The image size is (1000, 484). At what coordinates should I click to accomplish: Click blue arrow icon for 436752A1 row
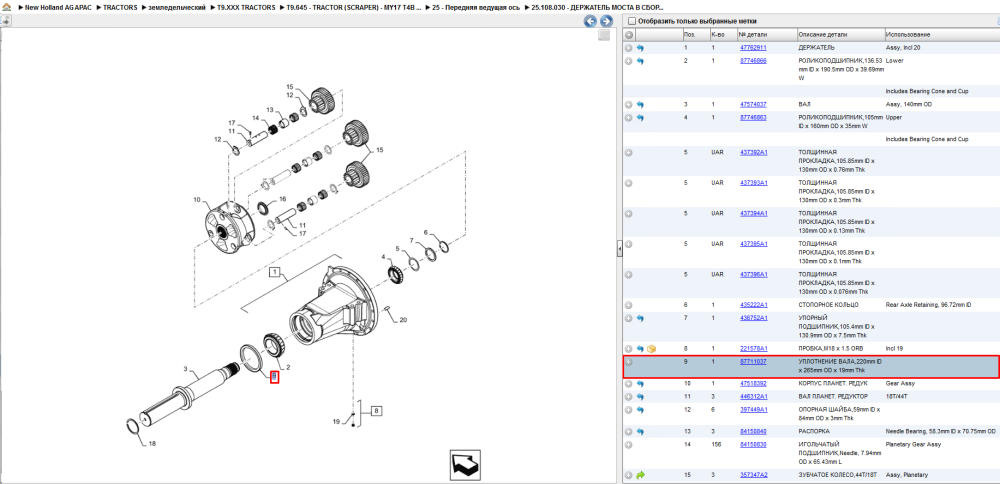click(x=640, y=318)
